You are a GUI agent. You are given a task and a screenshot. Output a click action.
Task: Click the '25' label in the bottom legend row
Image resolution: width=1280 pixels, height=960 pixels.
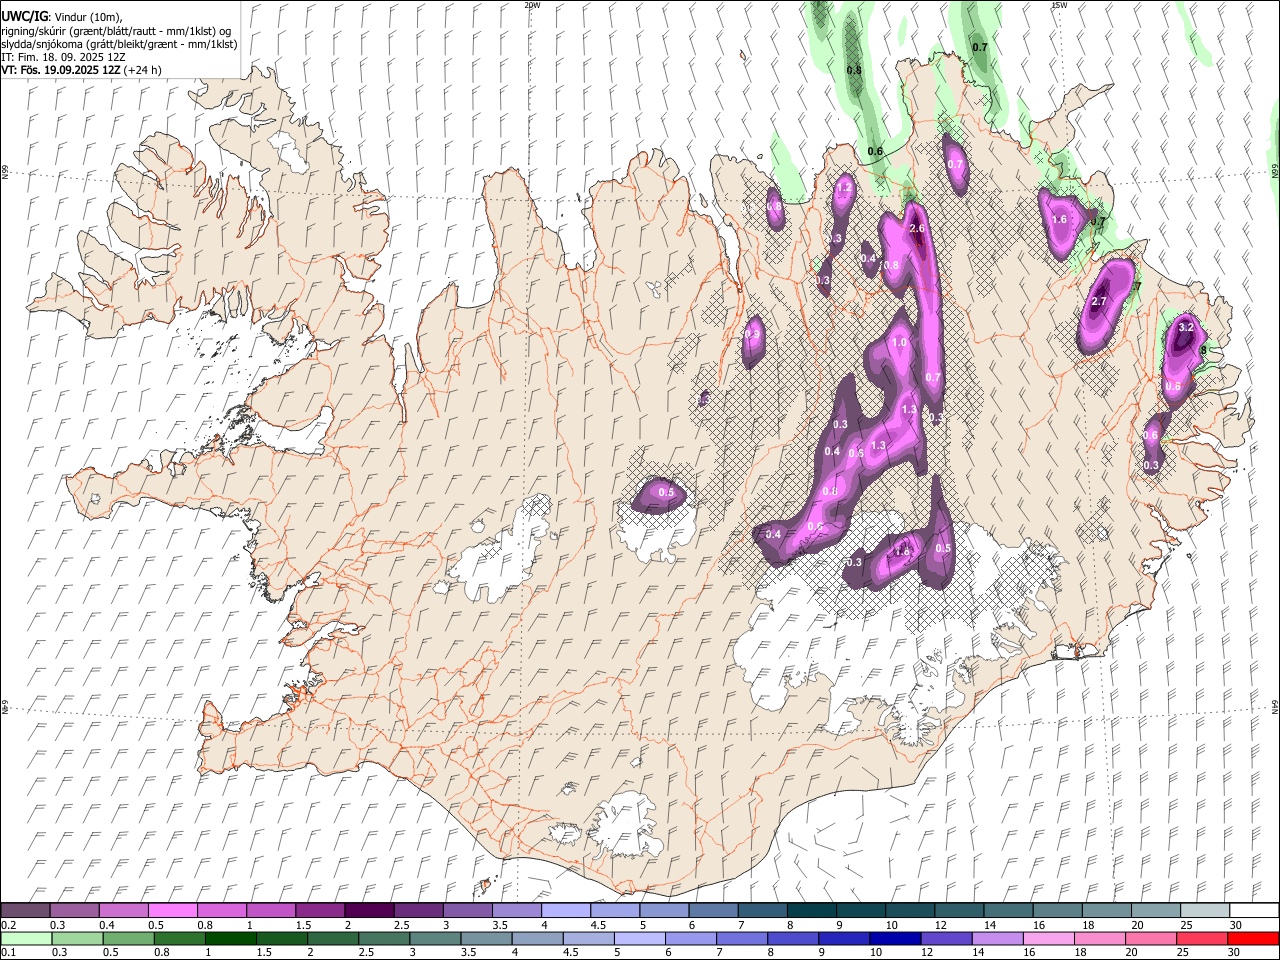point(1183,952)
